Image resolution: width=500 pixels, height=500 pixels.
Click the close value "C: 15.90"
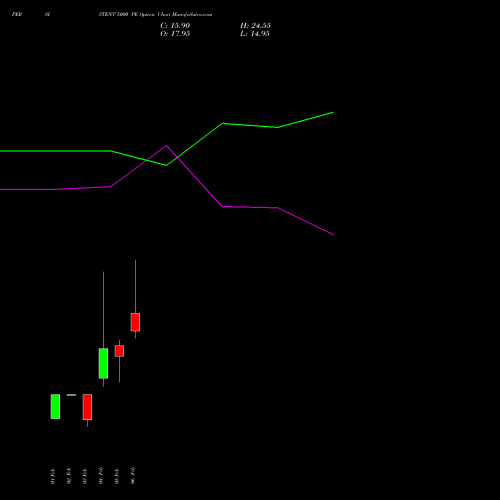click(175, 26)
